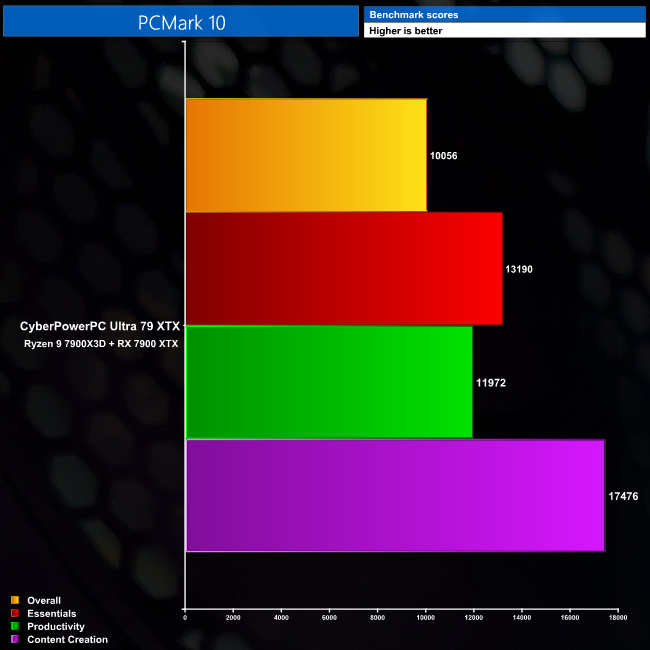Select the red Essentials score bar
The image size is (650, 650).
344,269
